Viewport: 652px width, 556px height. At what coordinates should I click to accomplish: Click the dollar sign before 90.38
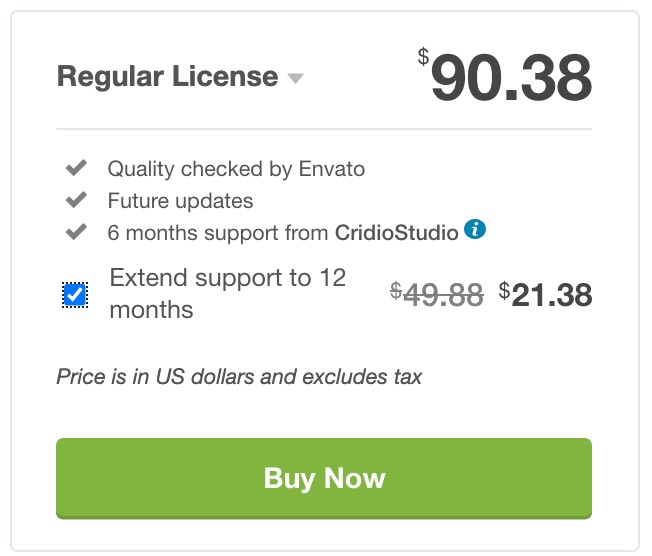point(423,57)
